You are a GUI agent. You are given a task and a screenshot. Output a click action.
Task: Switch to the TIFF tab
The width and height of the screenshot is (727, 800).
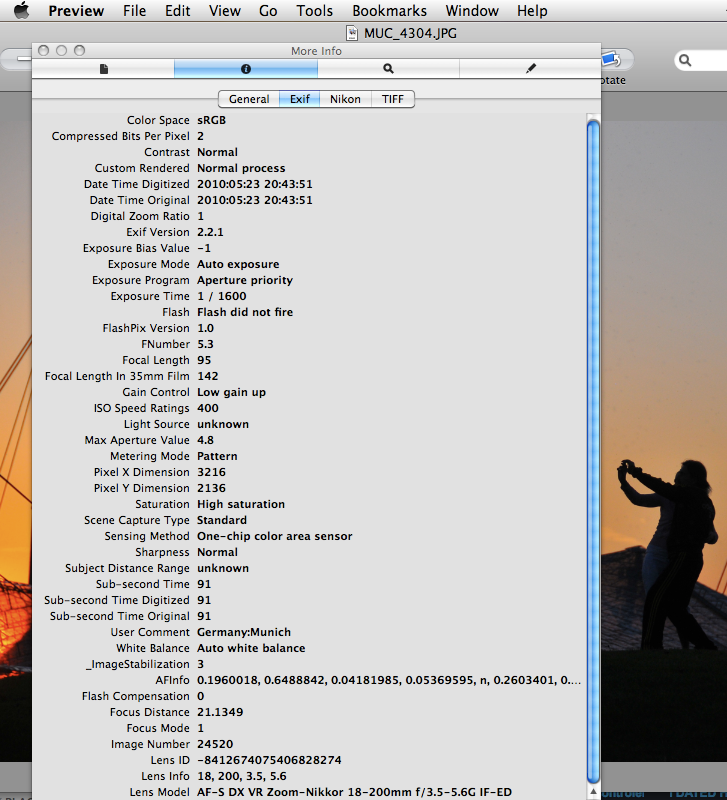tap(393, 99)
